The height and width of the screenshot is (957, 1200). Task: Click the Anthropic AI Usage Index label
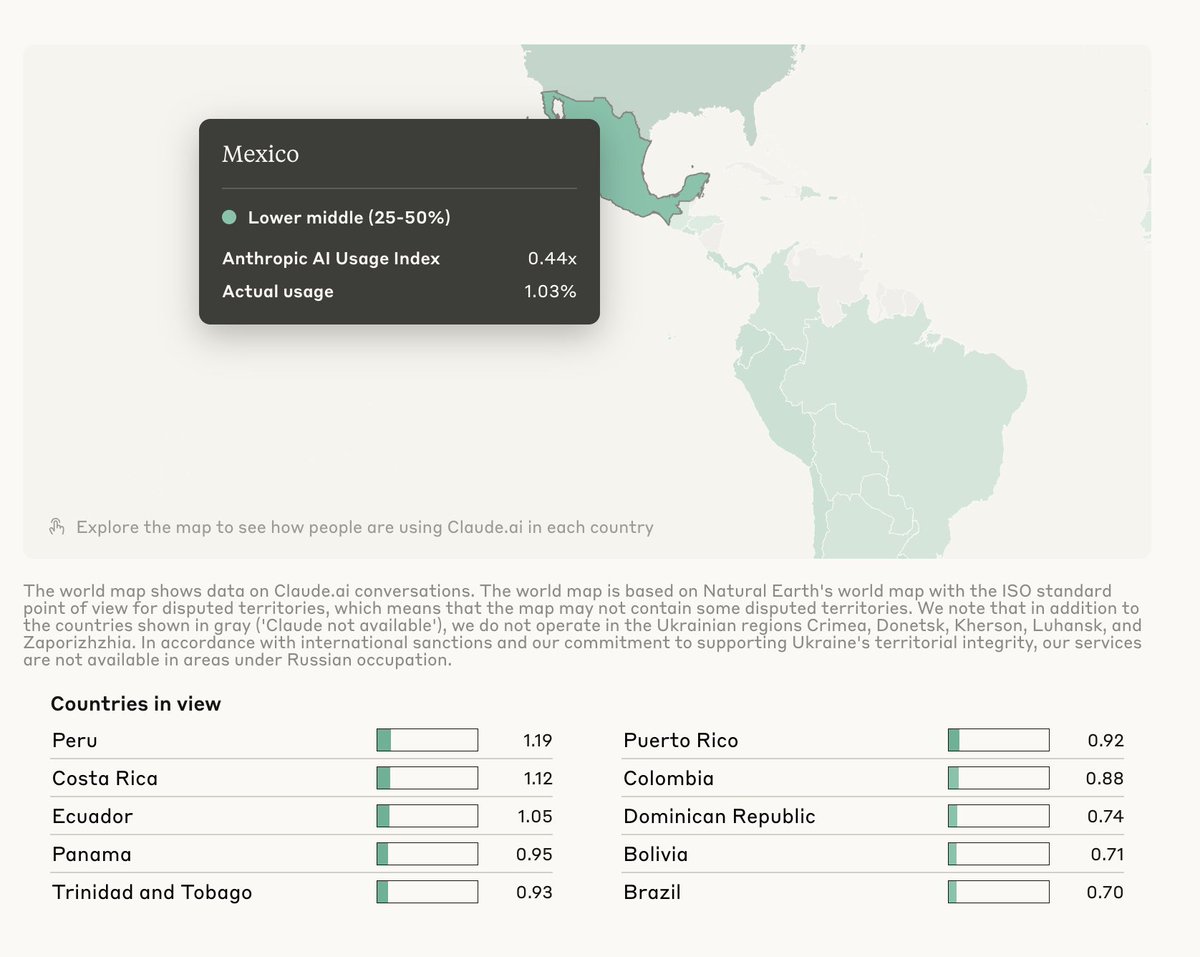pyautogui.click(x=331, y=258)
